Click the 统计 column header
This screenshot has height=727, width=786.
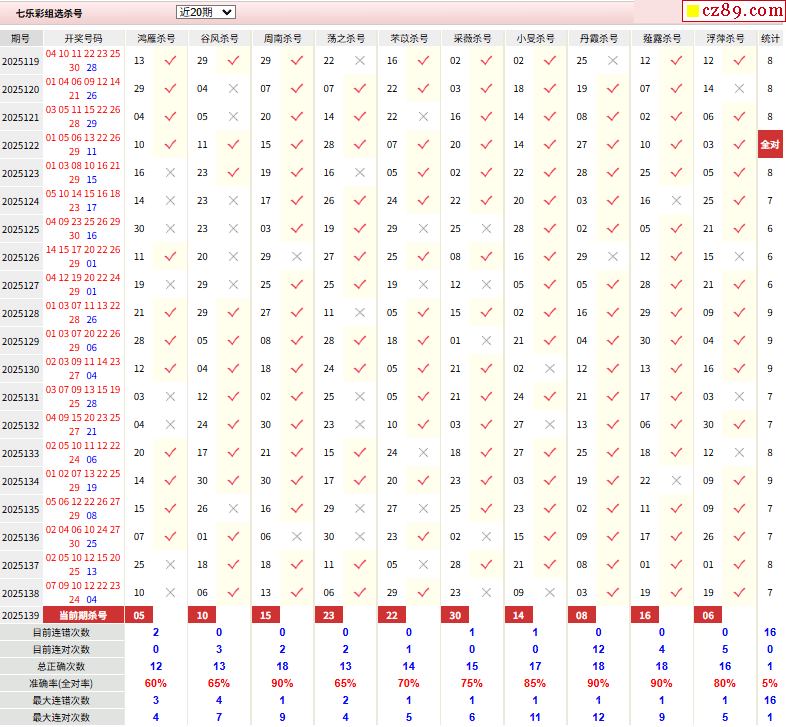(x=770, y=38)
